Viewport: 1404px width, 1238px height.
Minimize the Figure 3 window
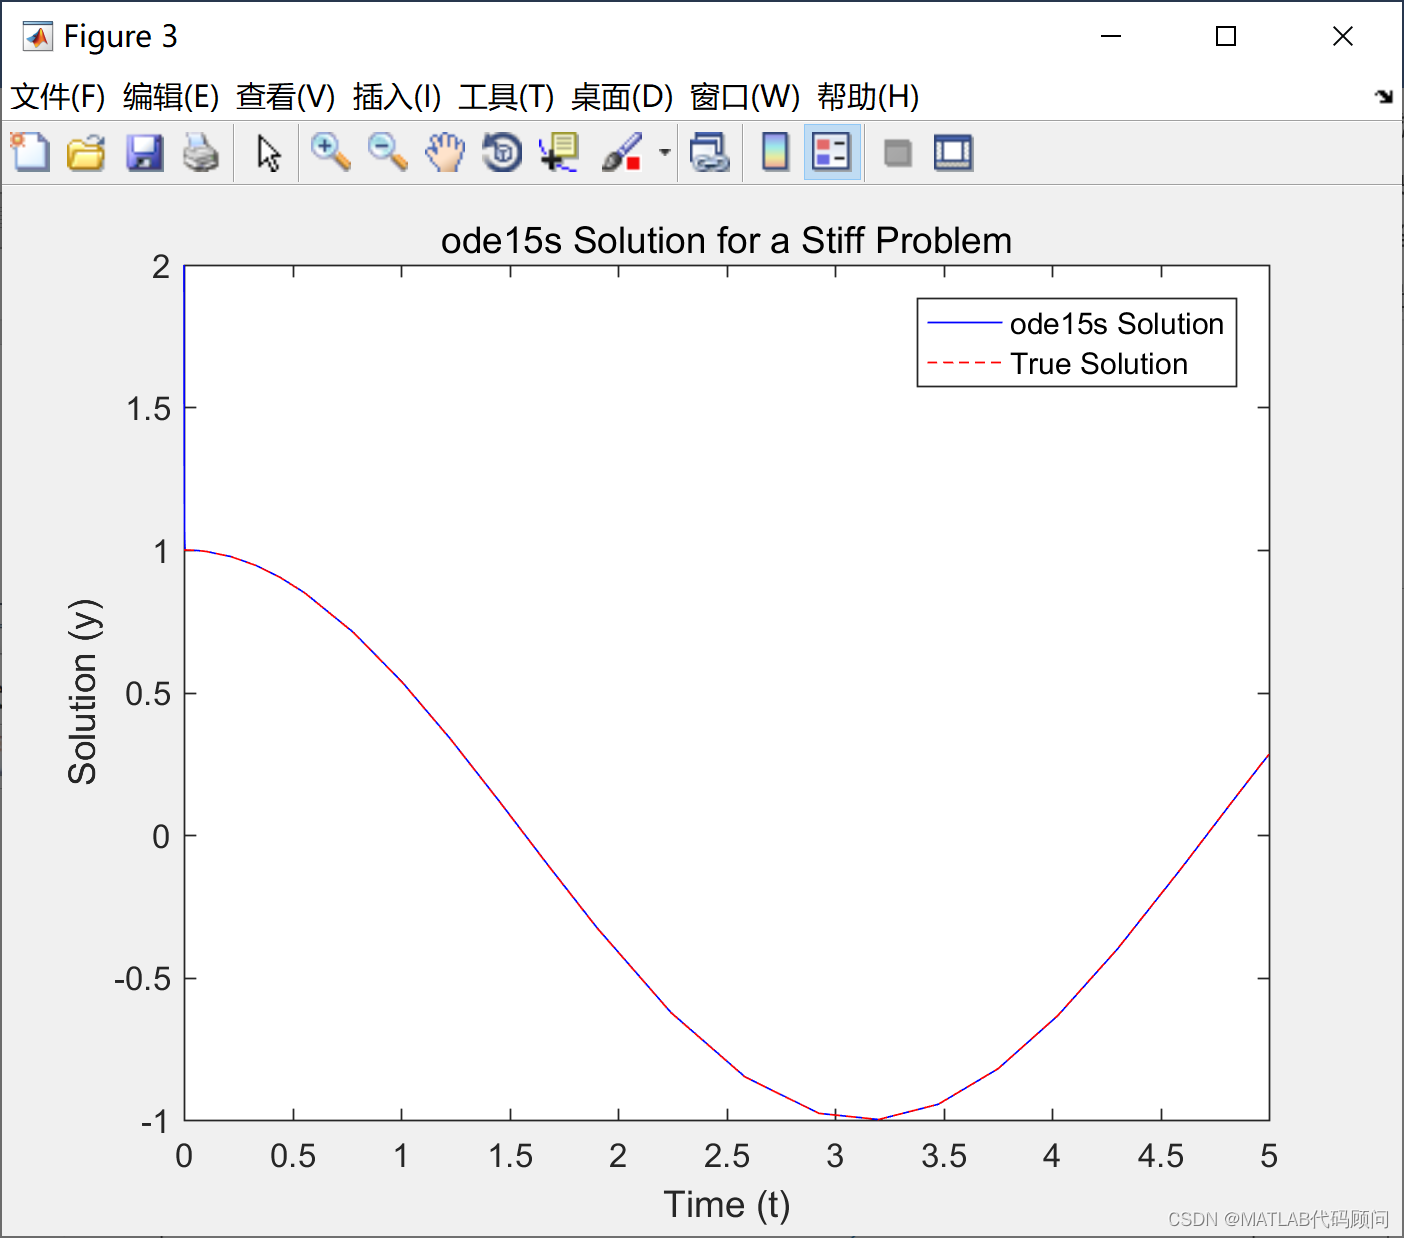(1111, 37)
